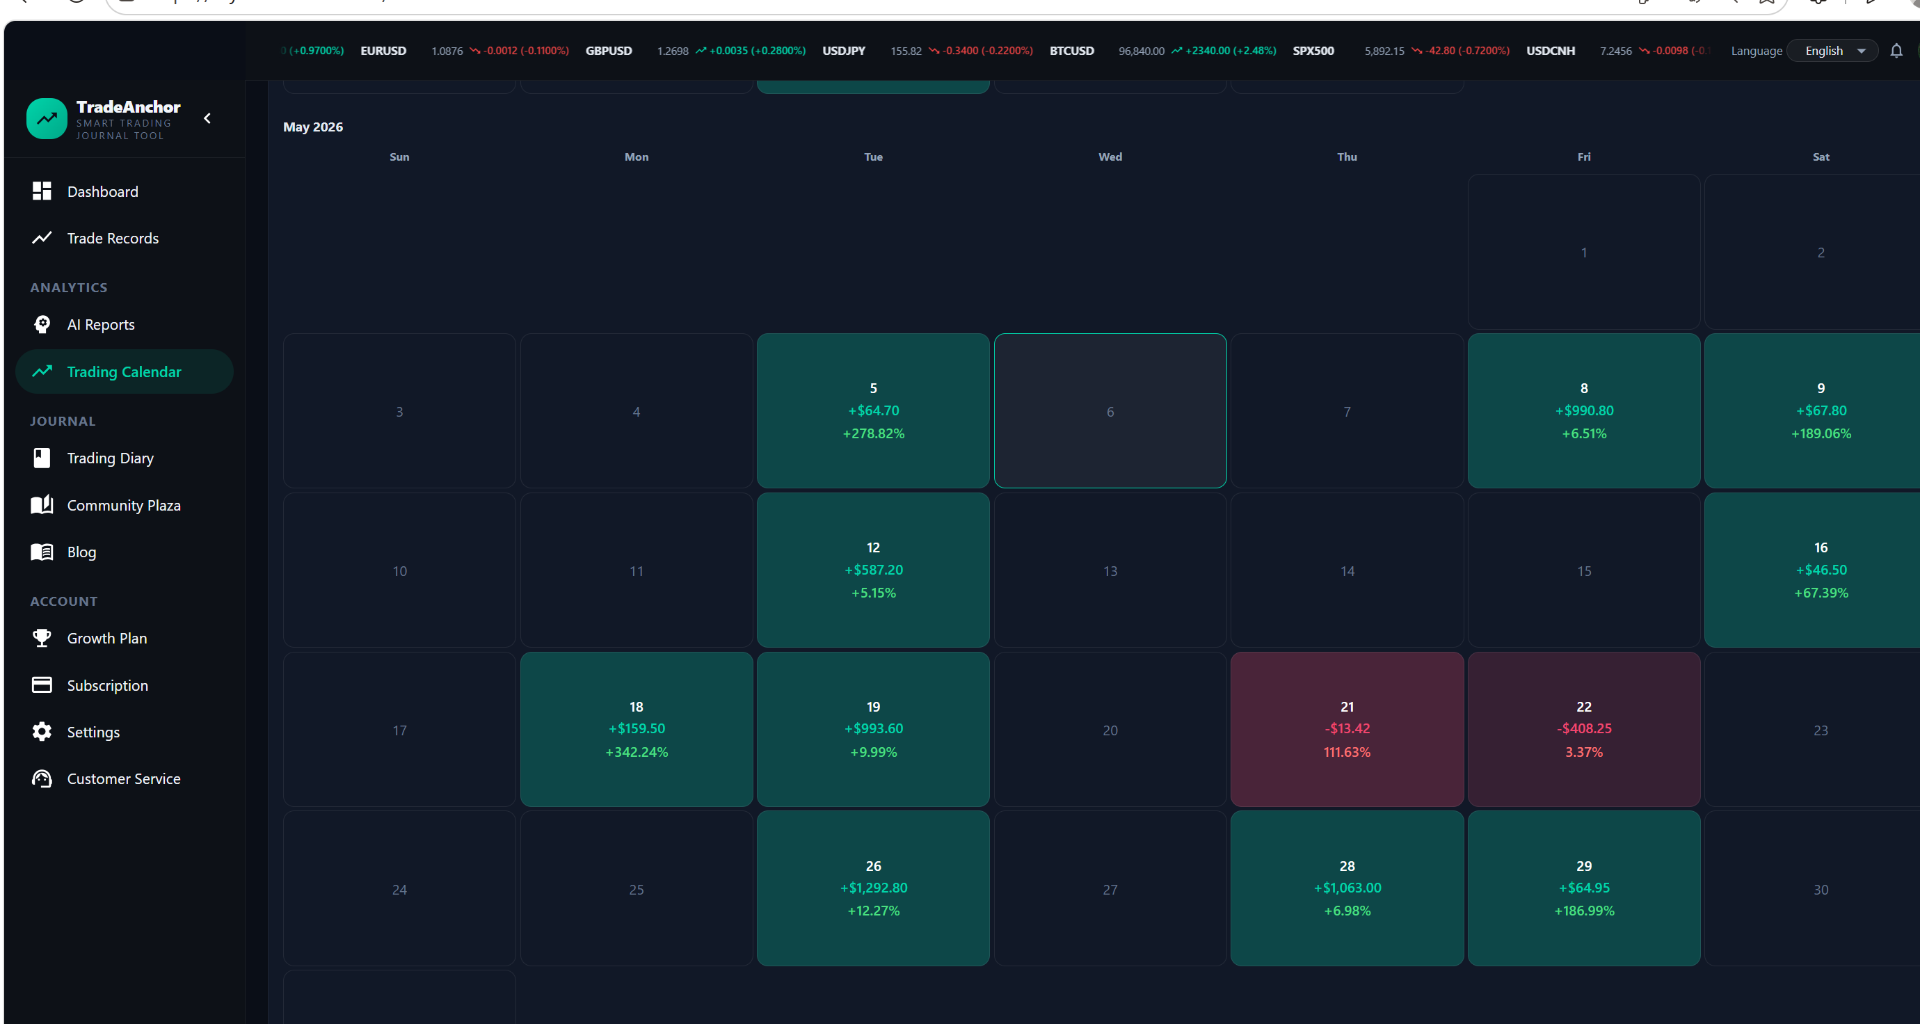This screenshot has width=1920, height=1024.
Task: Select empty day May 24
Action: tap(399, 888)
